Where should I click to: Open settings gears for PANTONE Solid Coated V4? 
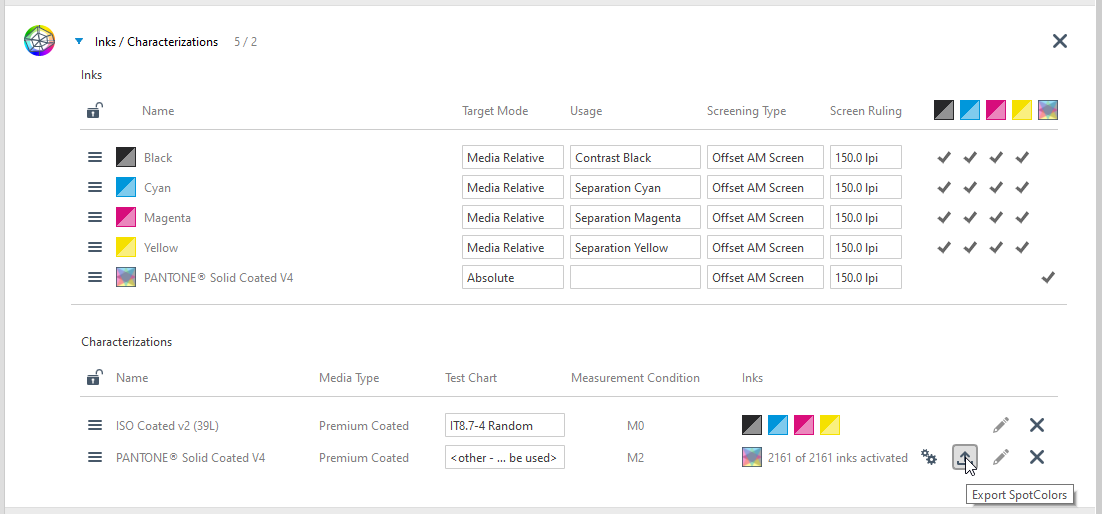click(x=929, y=458)
